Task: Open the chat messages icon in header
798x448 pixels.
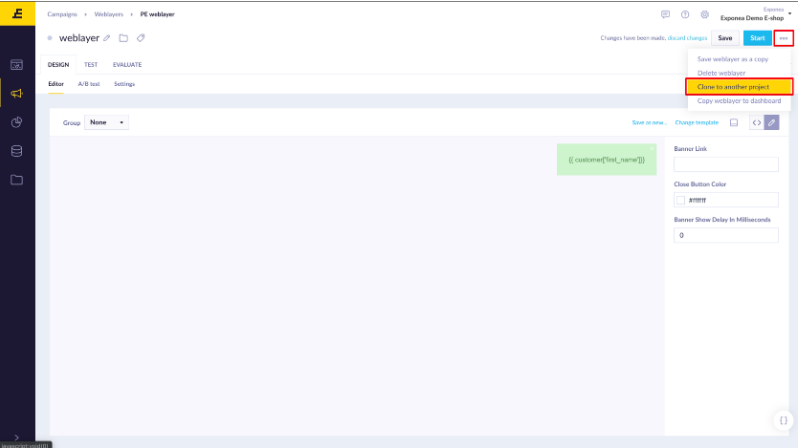Action: [x=665, y=14]
